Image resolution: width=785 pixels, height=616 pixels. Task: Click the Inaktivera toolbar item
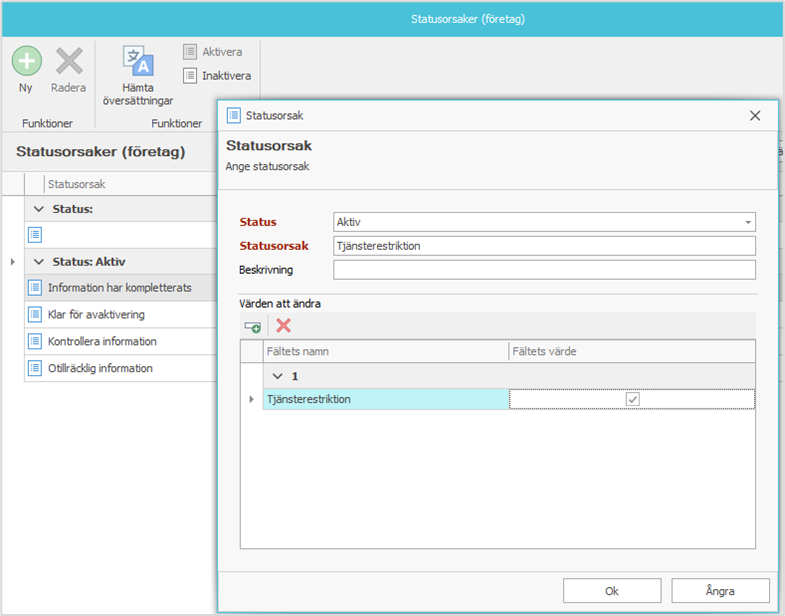[216, 75]
